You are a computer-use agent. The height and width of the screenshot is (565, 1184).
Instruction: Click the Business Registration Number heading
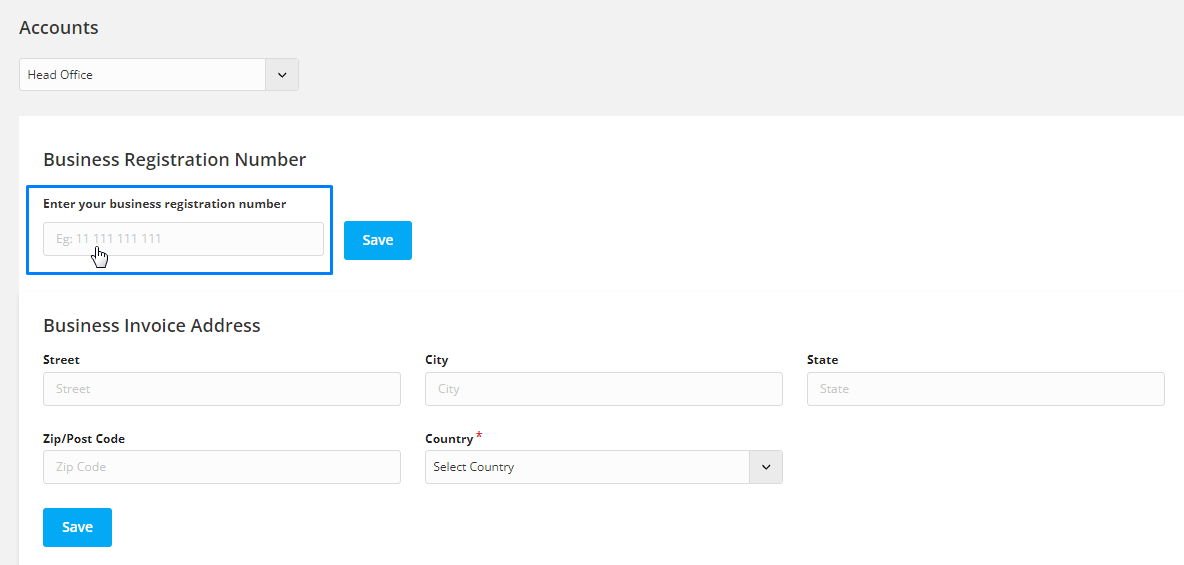174,159
